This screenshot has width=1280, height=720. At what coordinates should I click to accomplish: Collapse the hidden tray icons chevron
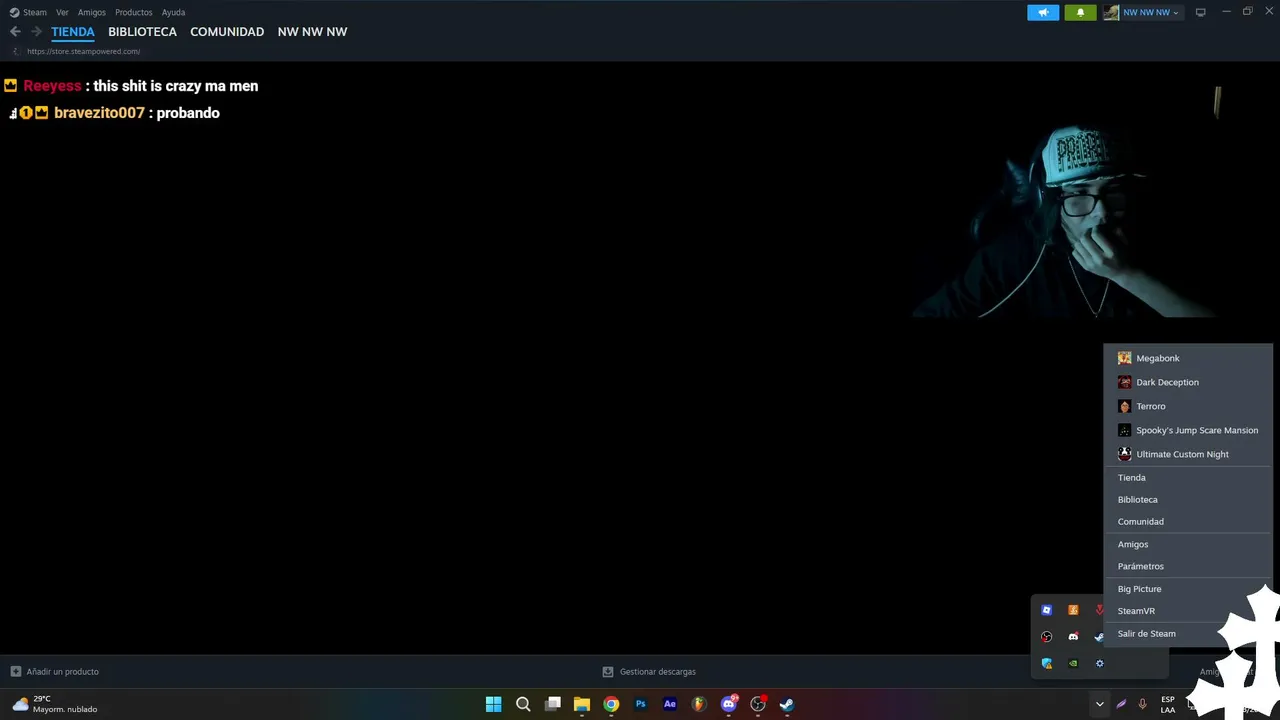pyautogui.click(x=1099, y=704)
